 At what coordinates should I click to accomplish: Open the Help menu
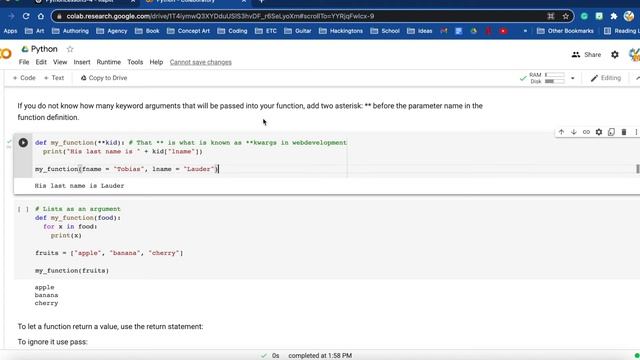(x=156, y=62)
